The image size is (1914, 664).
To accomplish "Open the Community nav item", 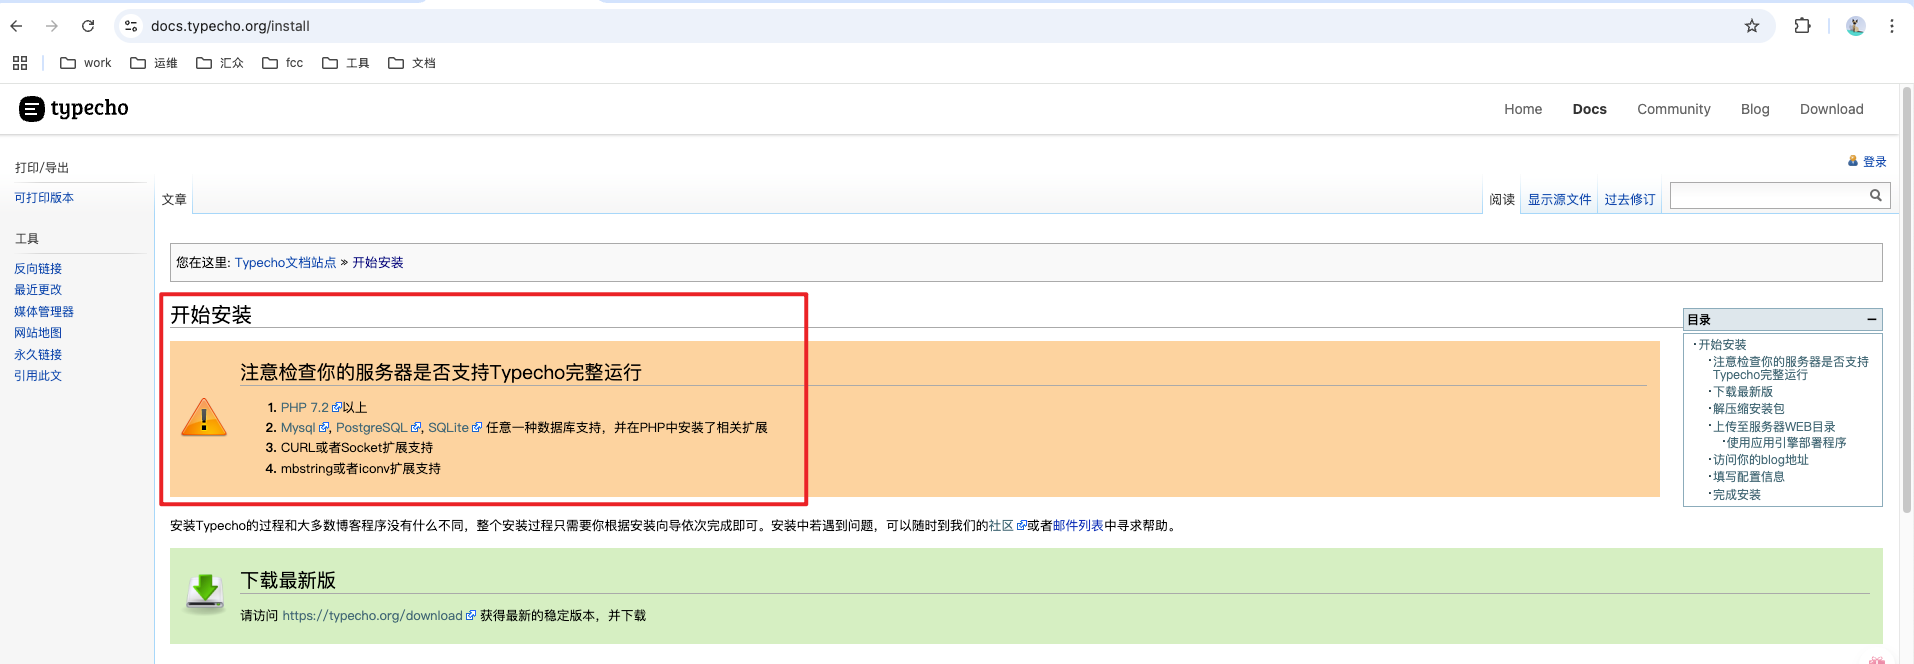I will pyautogui.click(x=1673, y=109).
